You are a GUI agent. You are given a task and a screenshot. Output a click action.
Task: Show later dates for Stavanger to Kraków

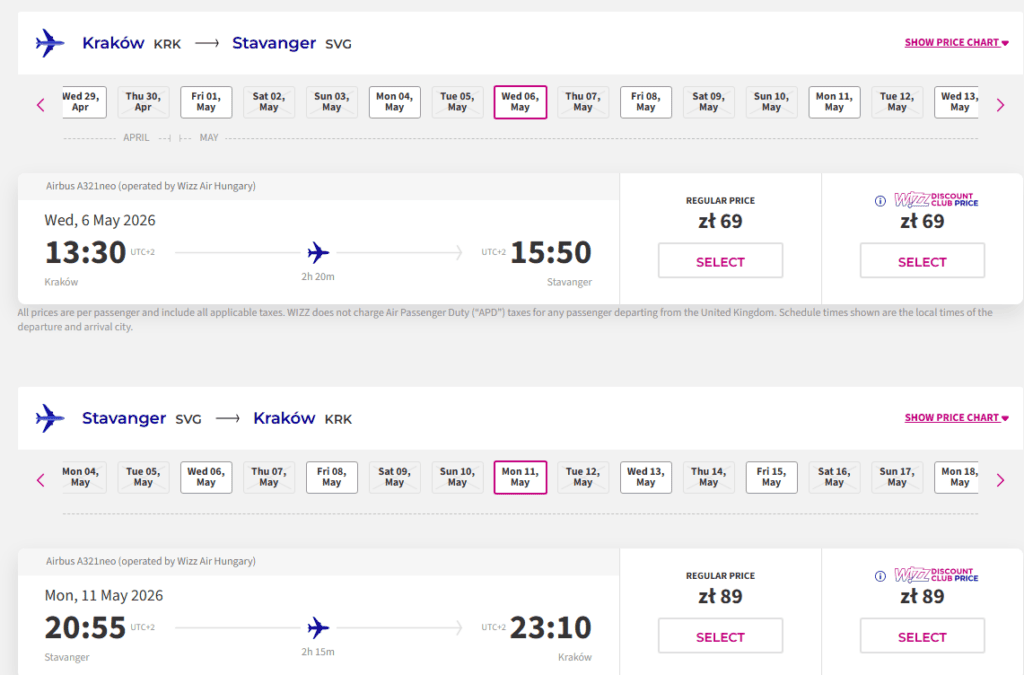coord(1000,479)
